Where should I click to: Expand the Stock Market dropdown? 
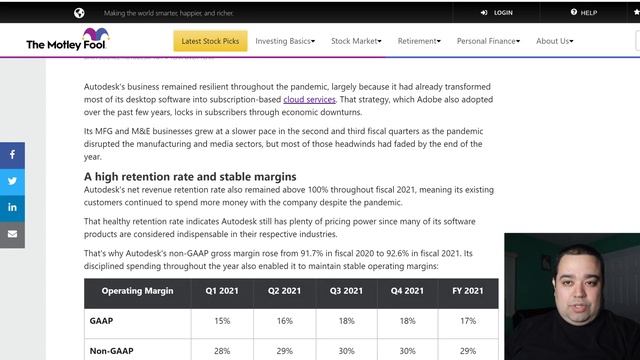coord(356,41)
